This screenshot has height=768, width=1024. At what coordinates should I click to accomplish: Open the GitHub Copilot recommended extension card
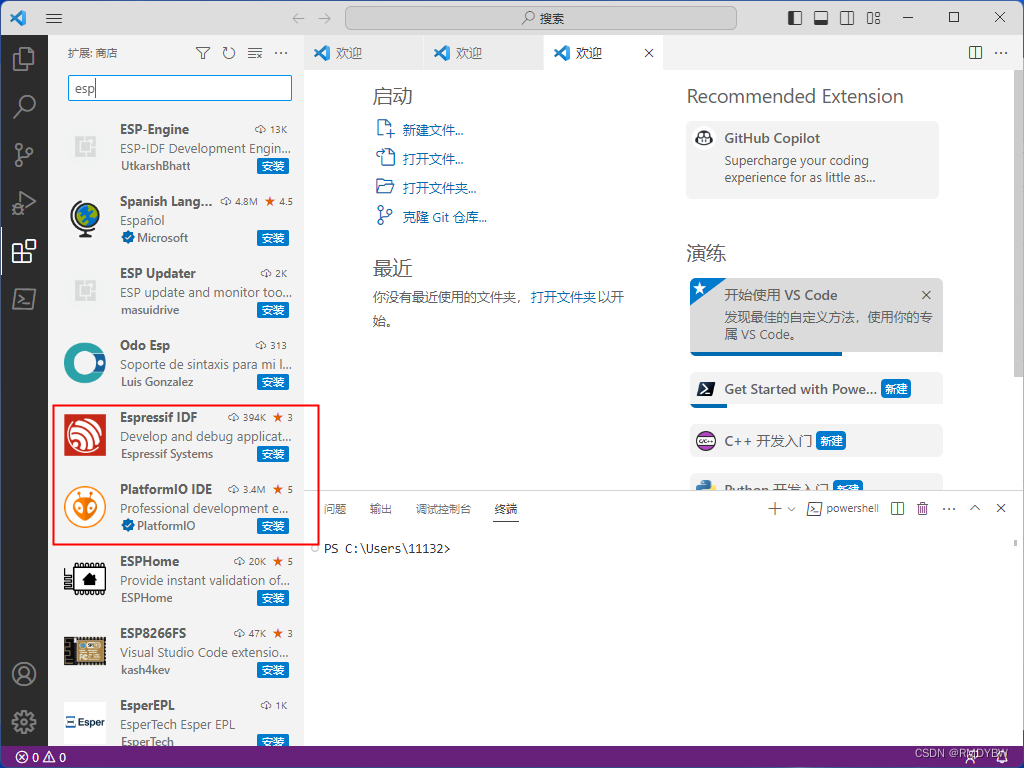[812, 160]
